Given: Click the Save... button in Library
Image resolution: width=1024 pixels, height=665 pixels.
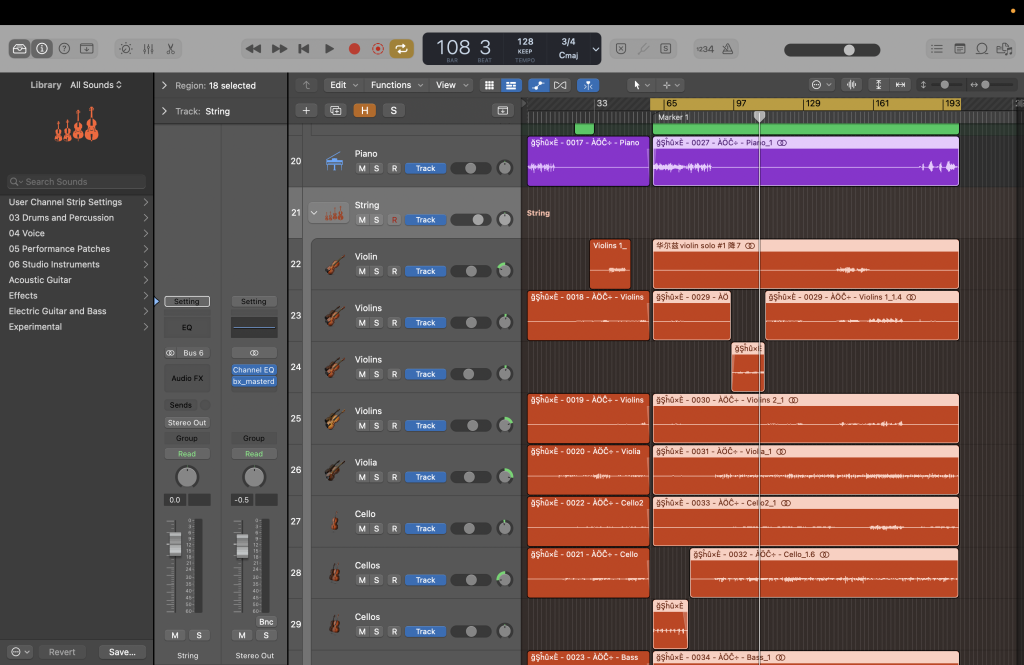Looking at the screenshot, I should [122, 652].
